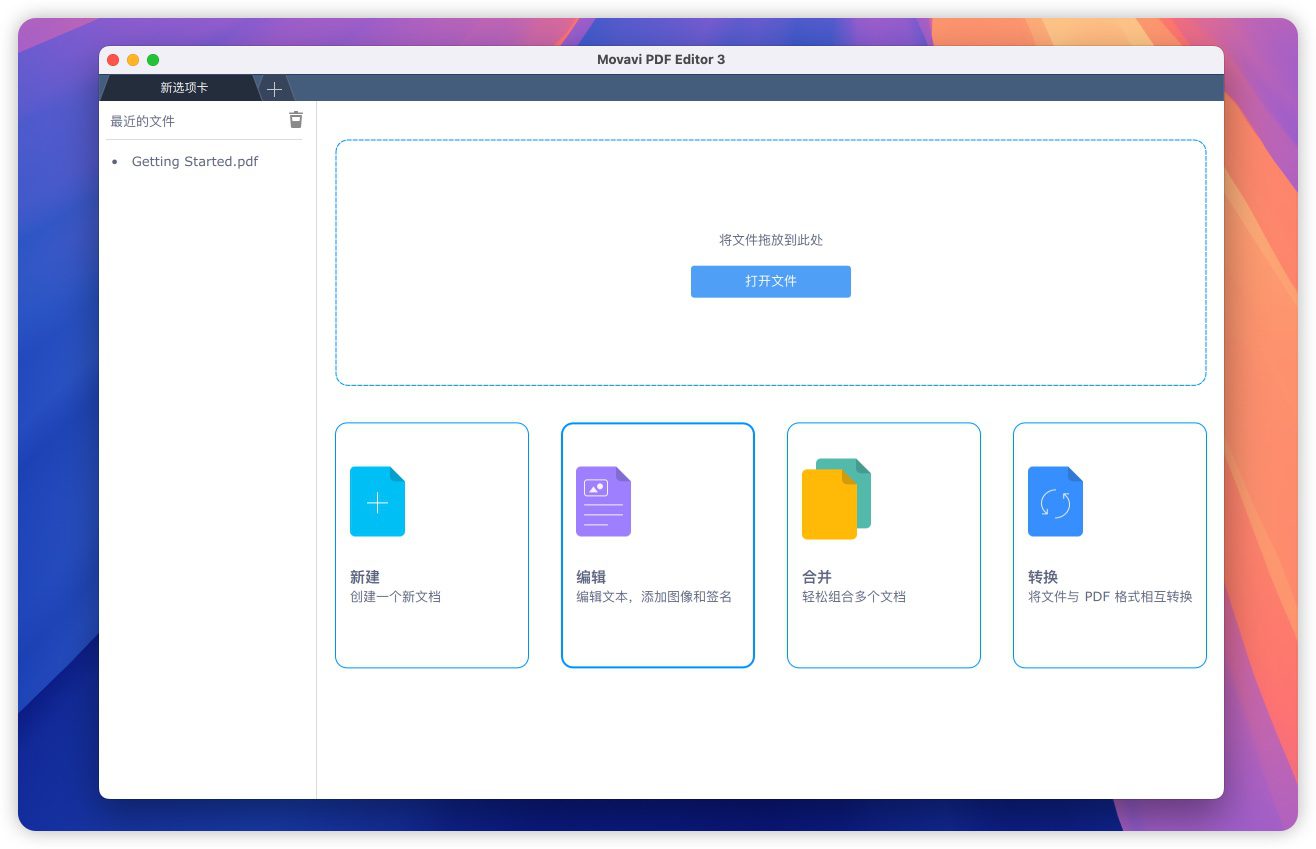Click the 编辑 card title

(591, 577)
